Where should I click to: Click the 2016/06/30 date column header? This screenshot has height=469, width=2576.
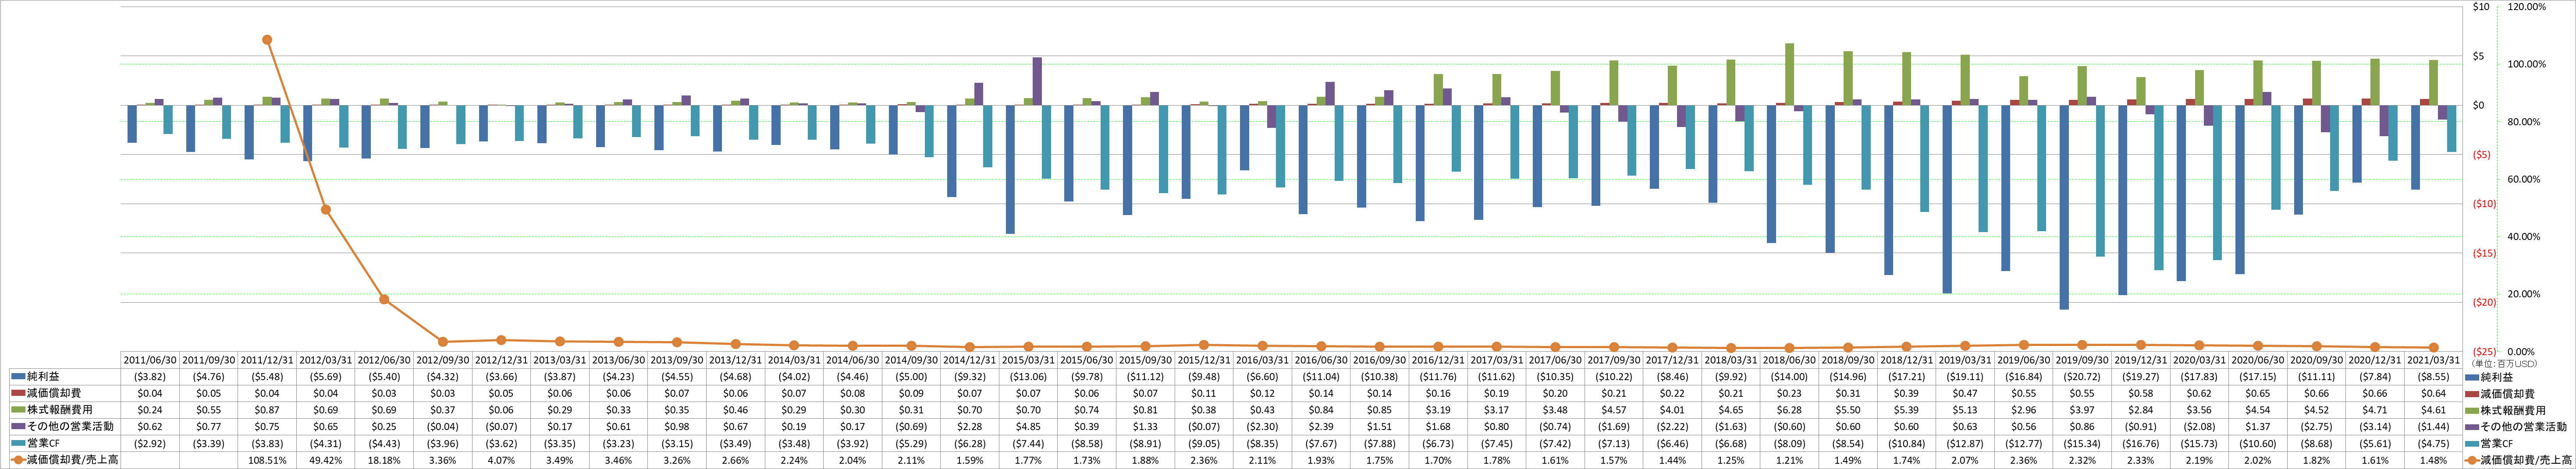[1321, 360]
